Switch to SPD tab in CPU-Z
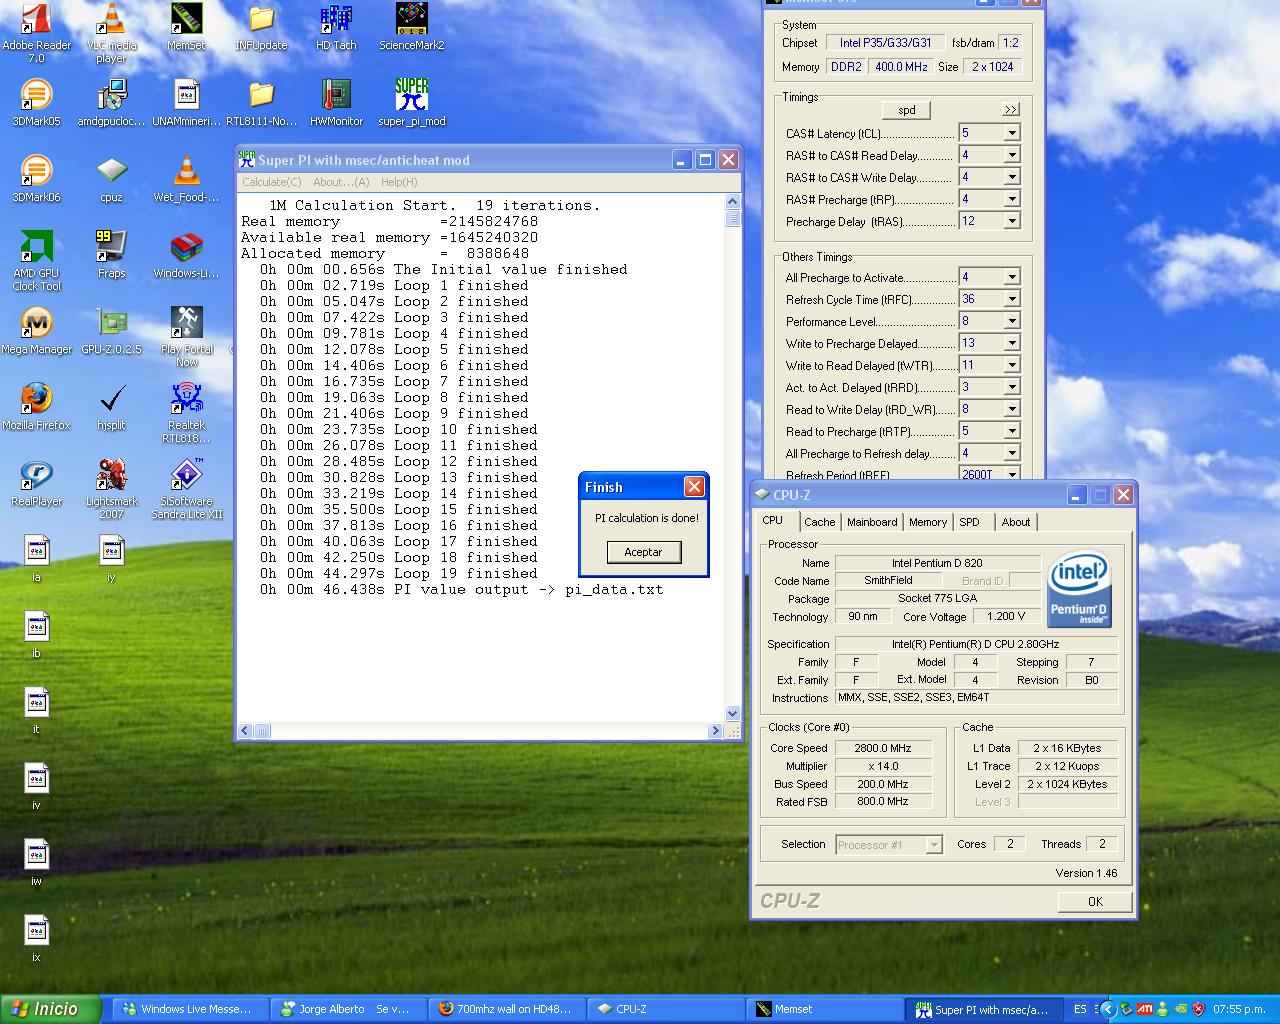Viewport: 1280px width, 1024px height. pyautogui.click(x=970, y=522)
